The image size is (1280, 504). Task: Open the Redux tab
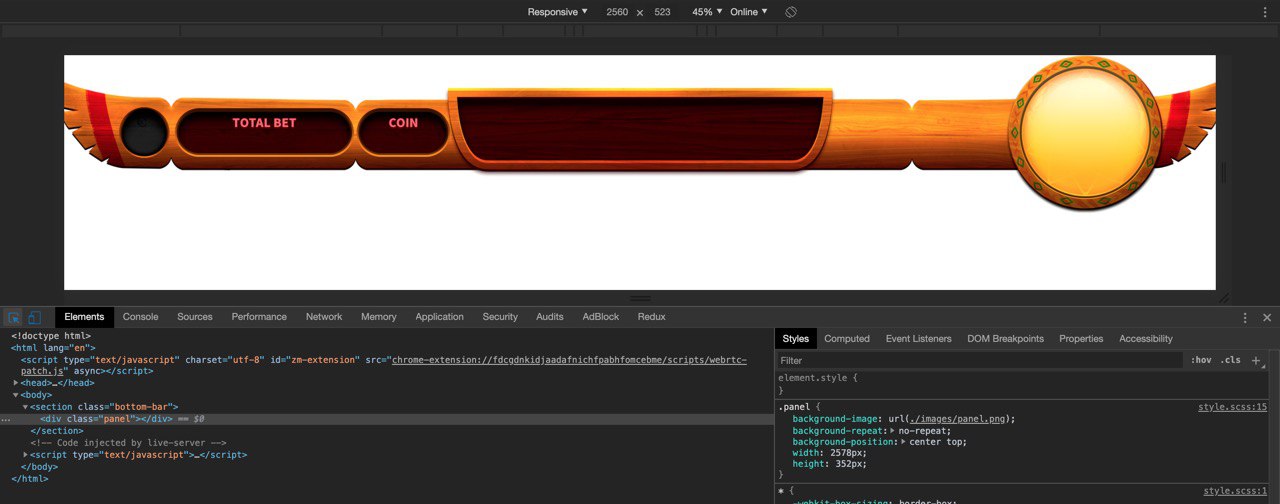(x=652, y=317)
